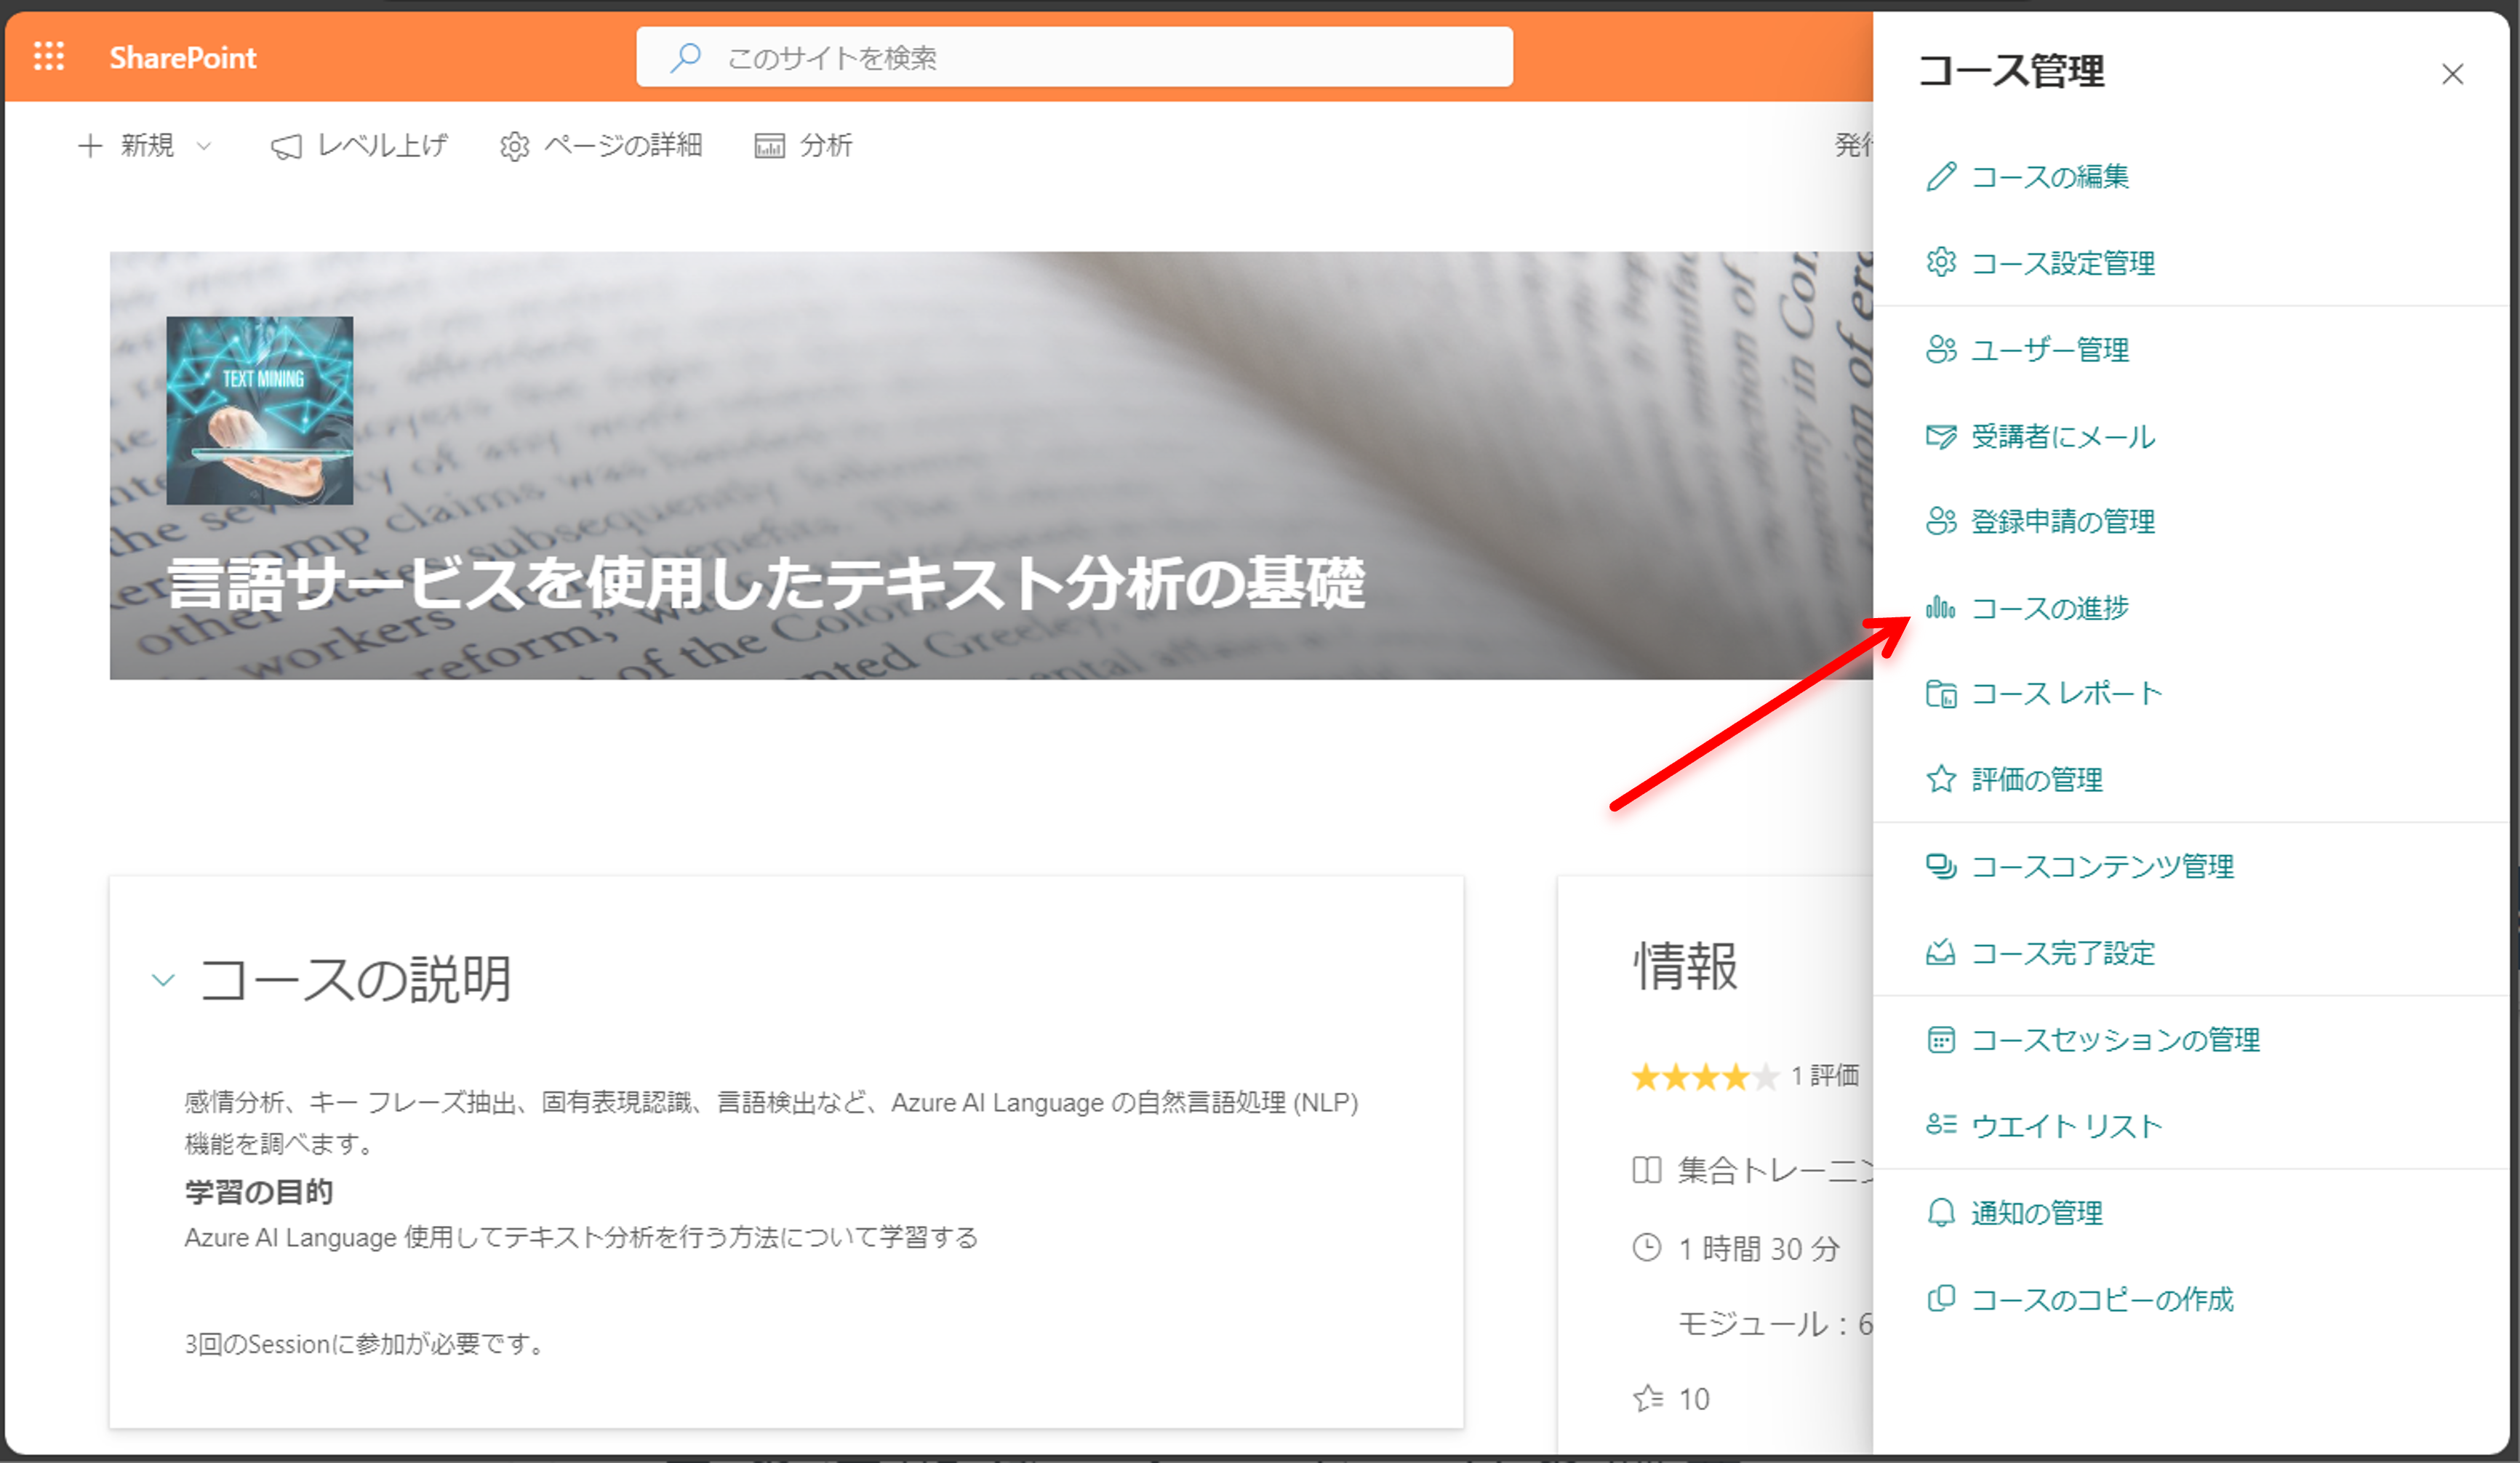The height and width of the screenshot is (1463, 2520).
Task: Click the このサイトを検索 search field
Action: tap(1074, 57)
